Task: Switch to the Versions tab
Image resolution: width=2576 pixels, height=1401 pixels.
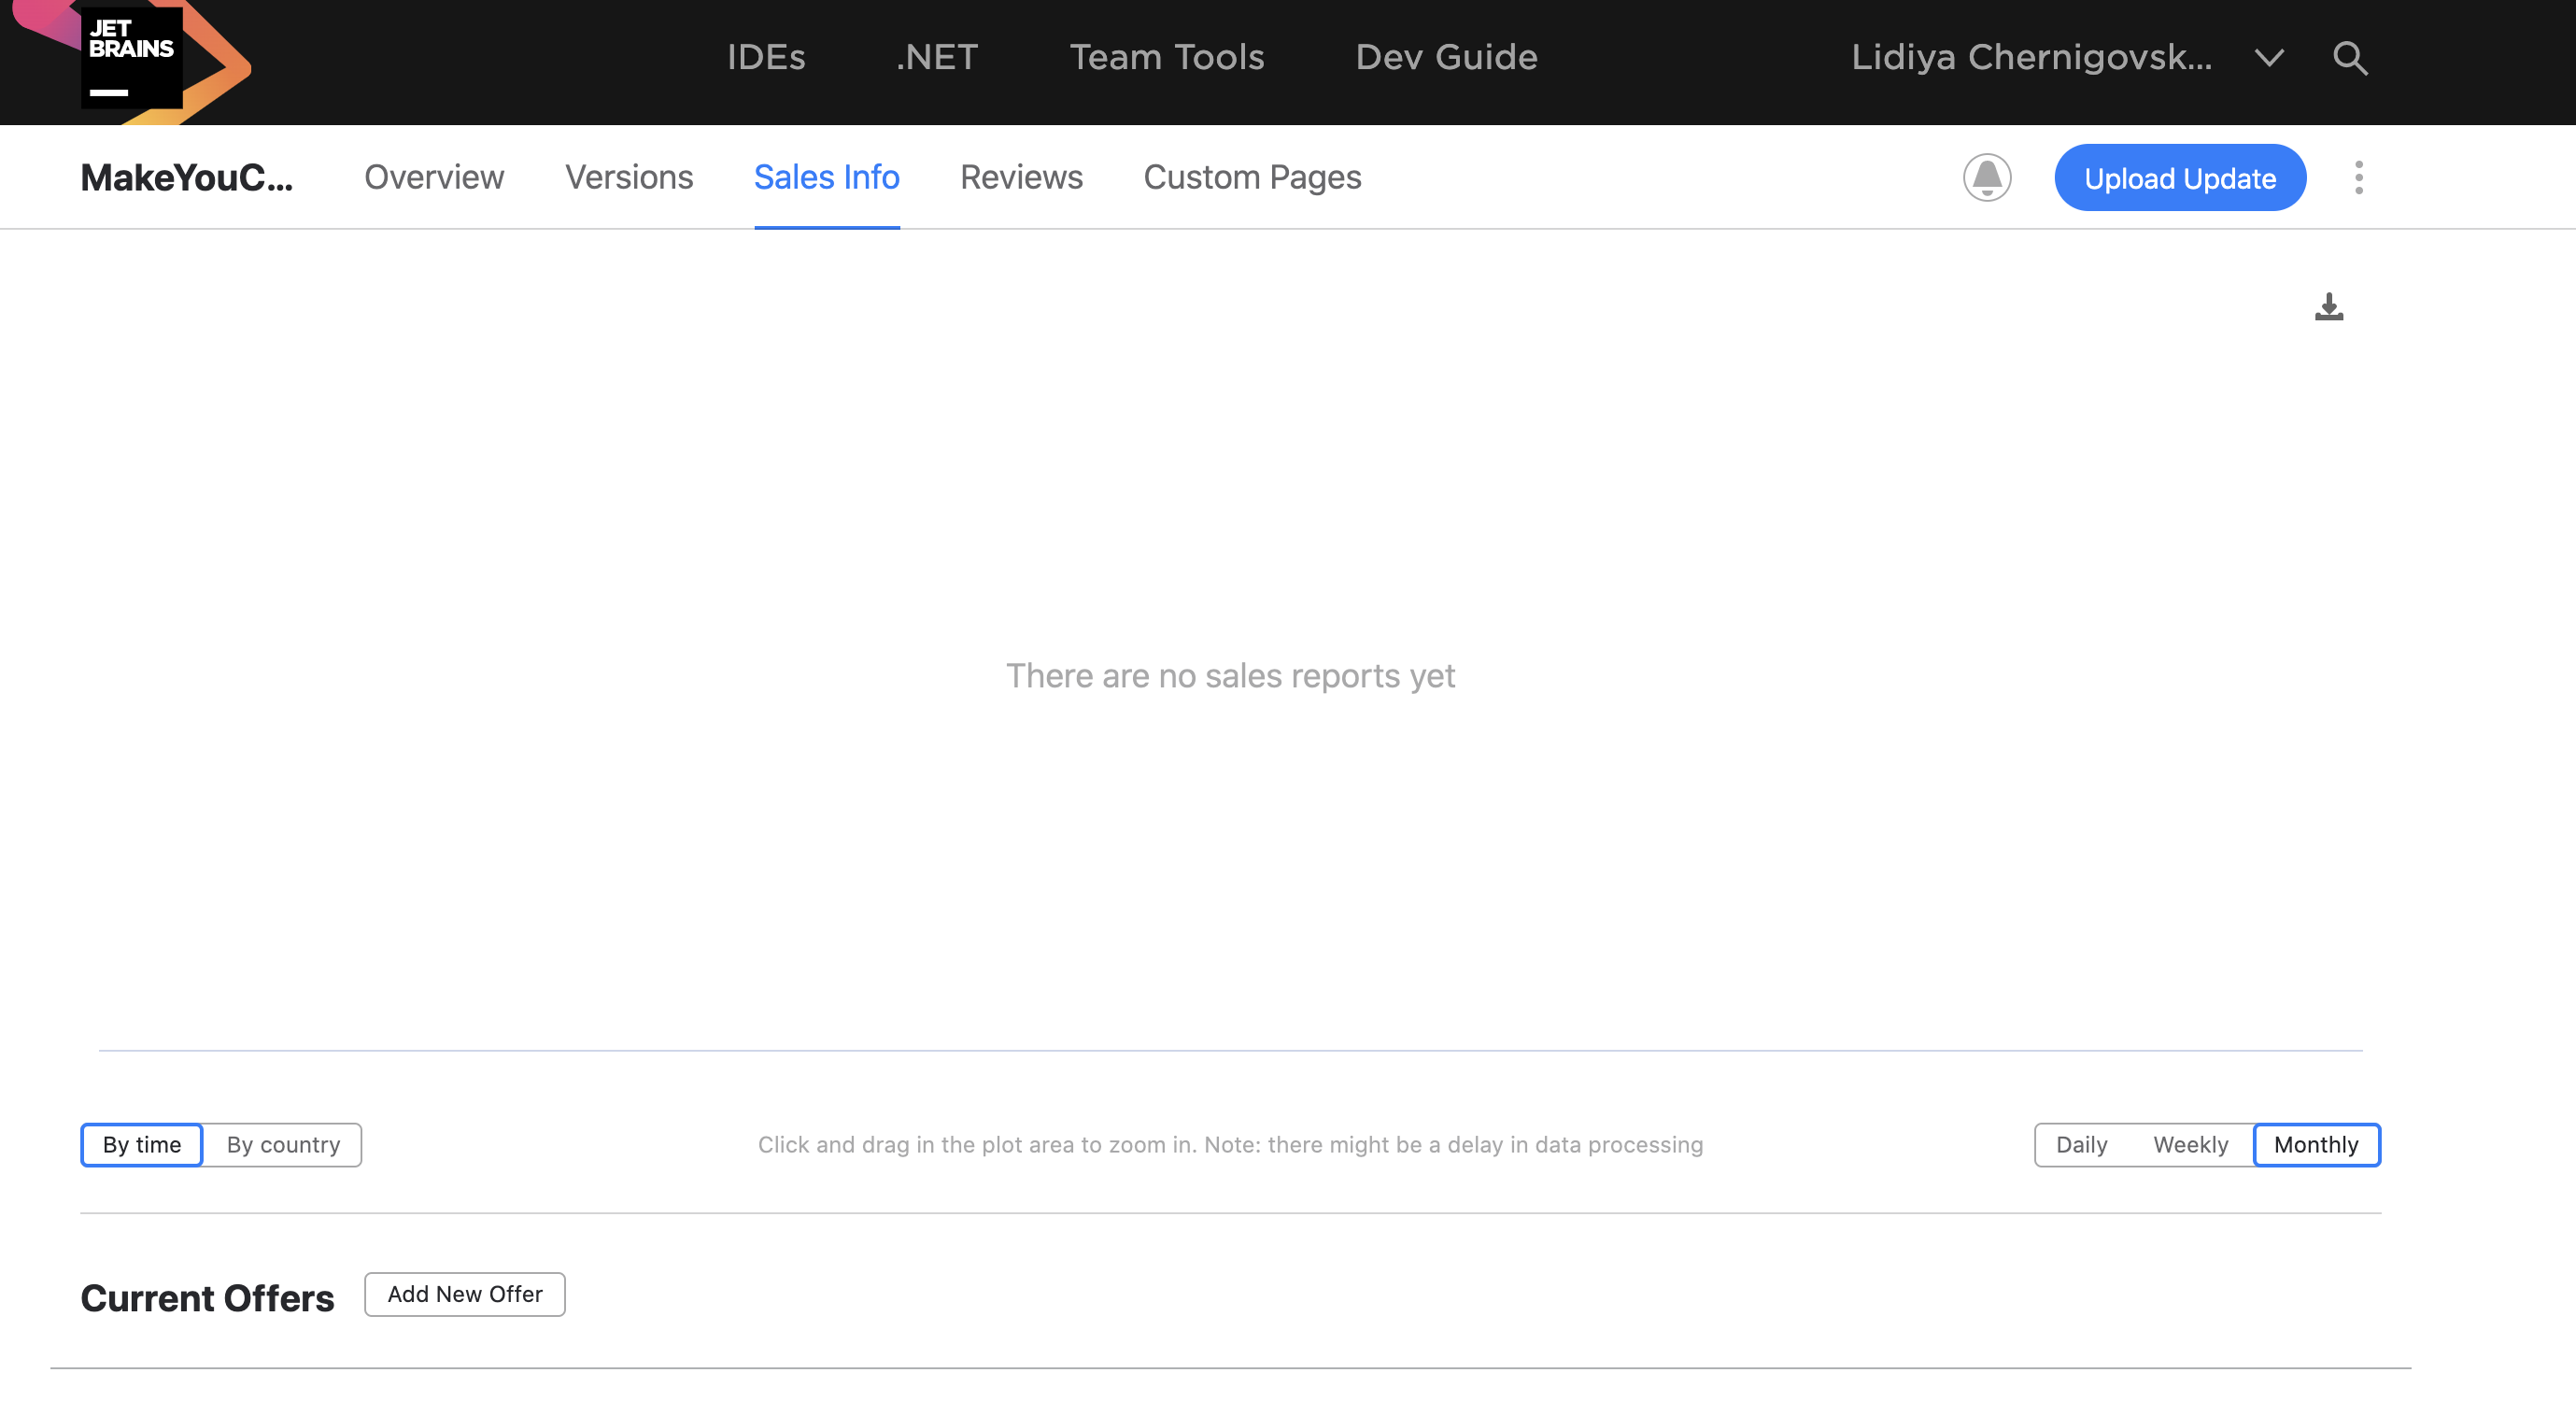Action: coord(628,176)
